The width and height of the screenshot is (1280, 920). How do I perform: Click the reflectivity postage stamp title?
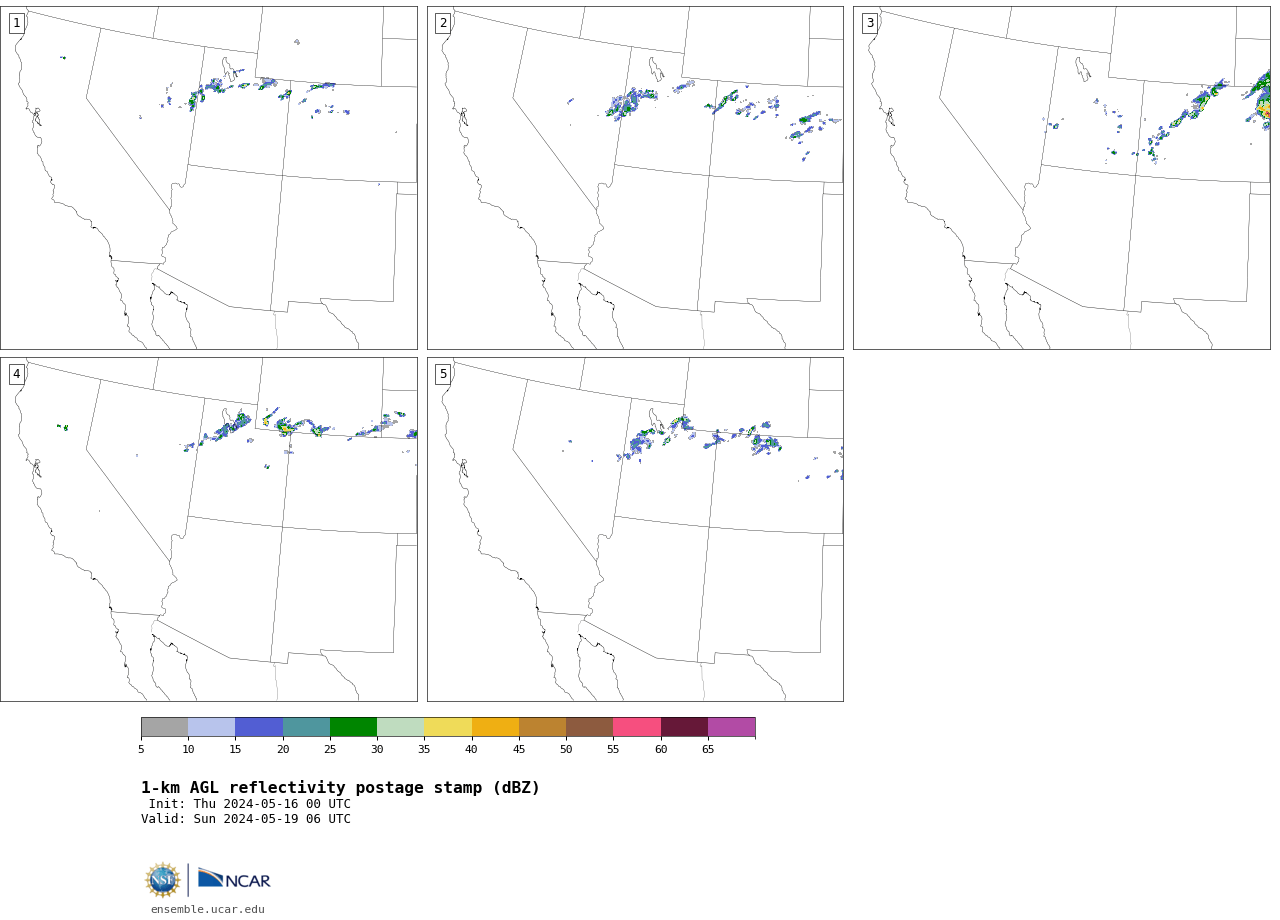point(340,788)
